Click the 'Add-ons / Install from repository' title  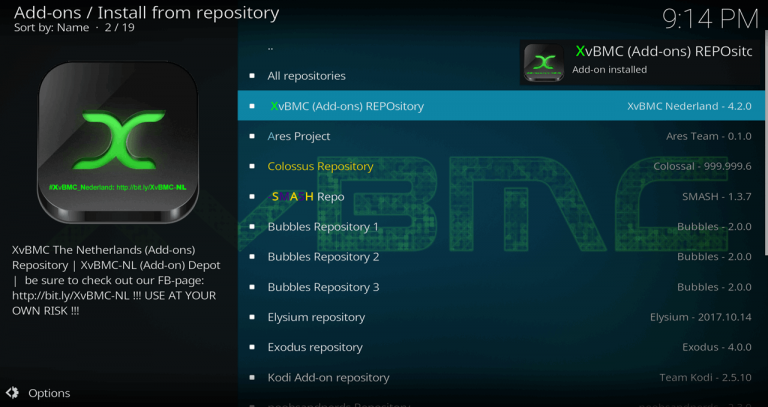coord(146,12)
